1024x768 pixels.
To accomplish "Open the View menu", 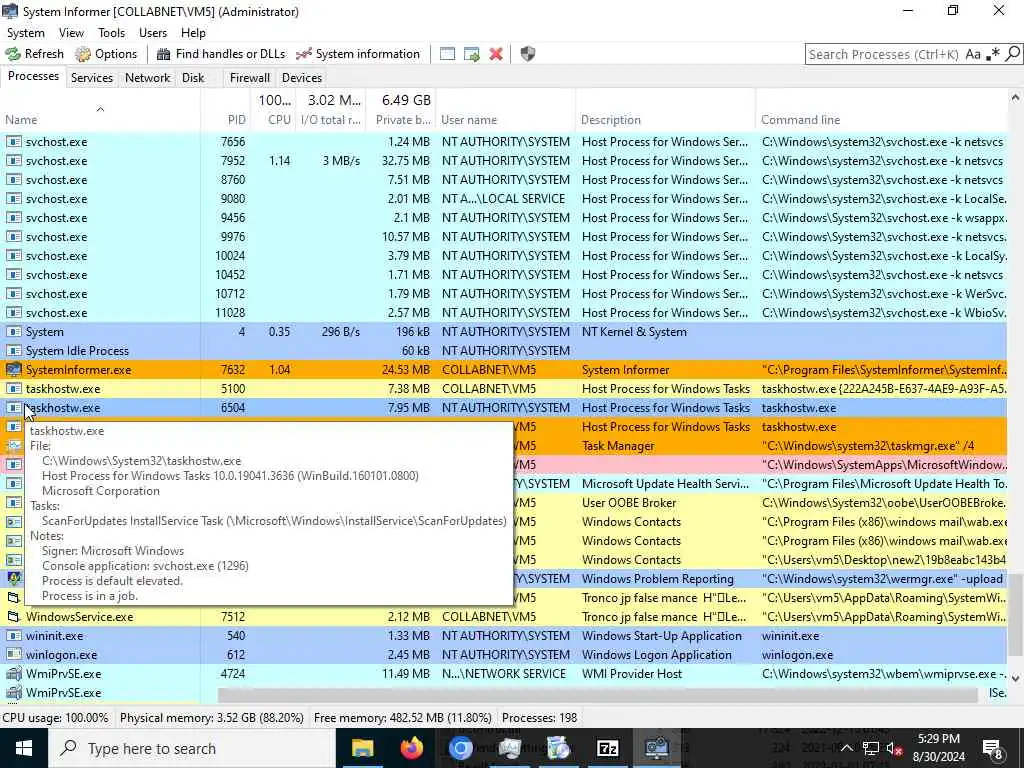I will (71, 33).
